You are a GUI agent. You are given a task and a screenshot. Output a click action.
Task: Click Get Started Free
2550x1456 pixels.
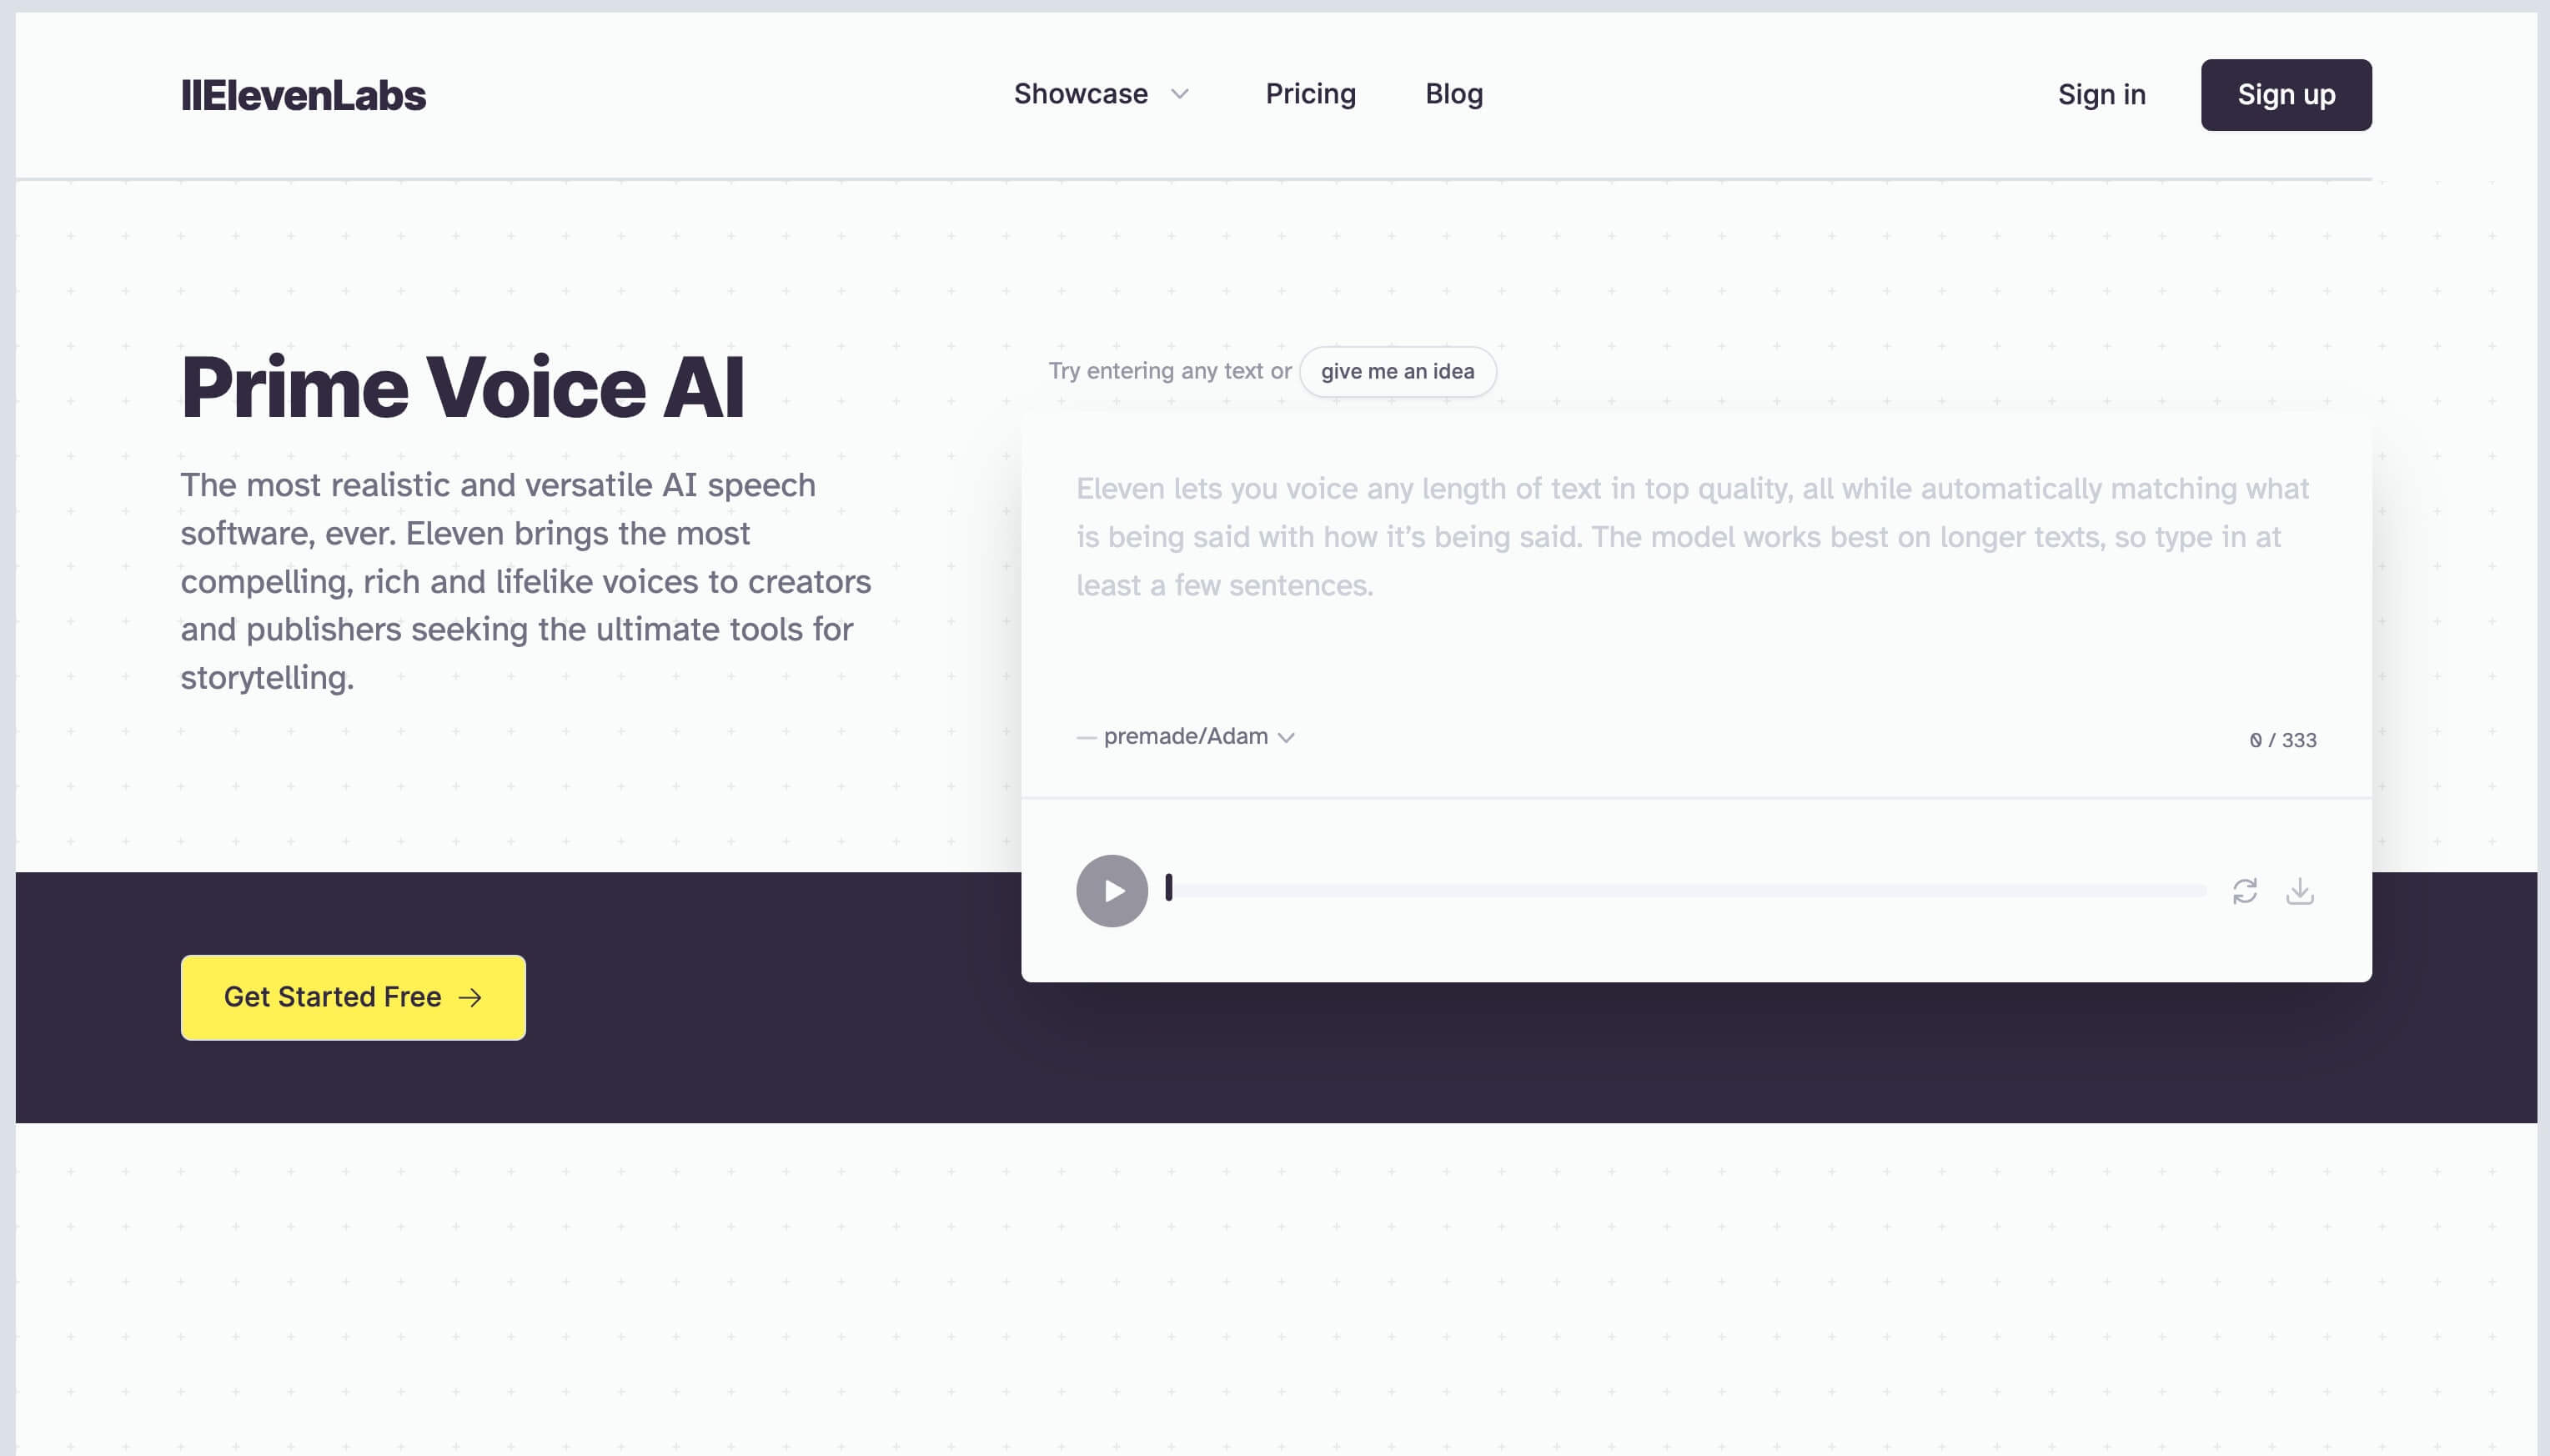(351, 996)
